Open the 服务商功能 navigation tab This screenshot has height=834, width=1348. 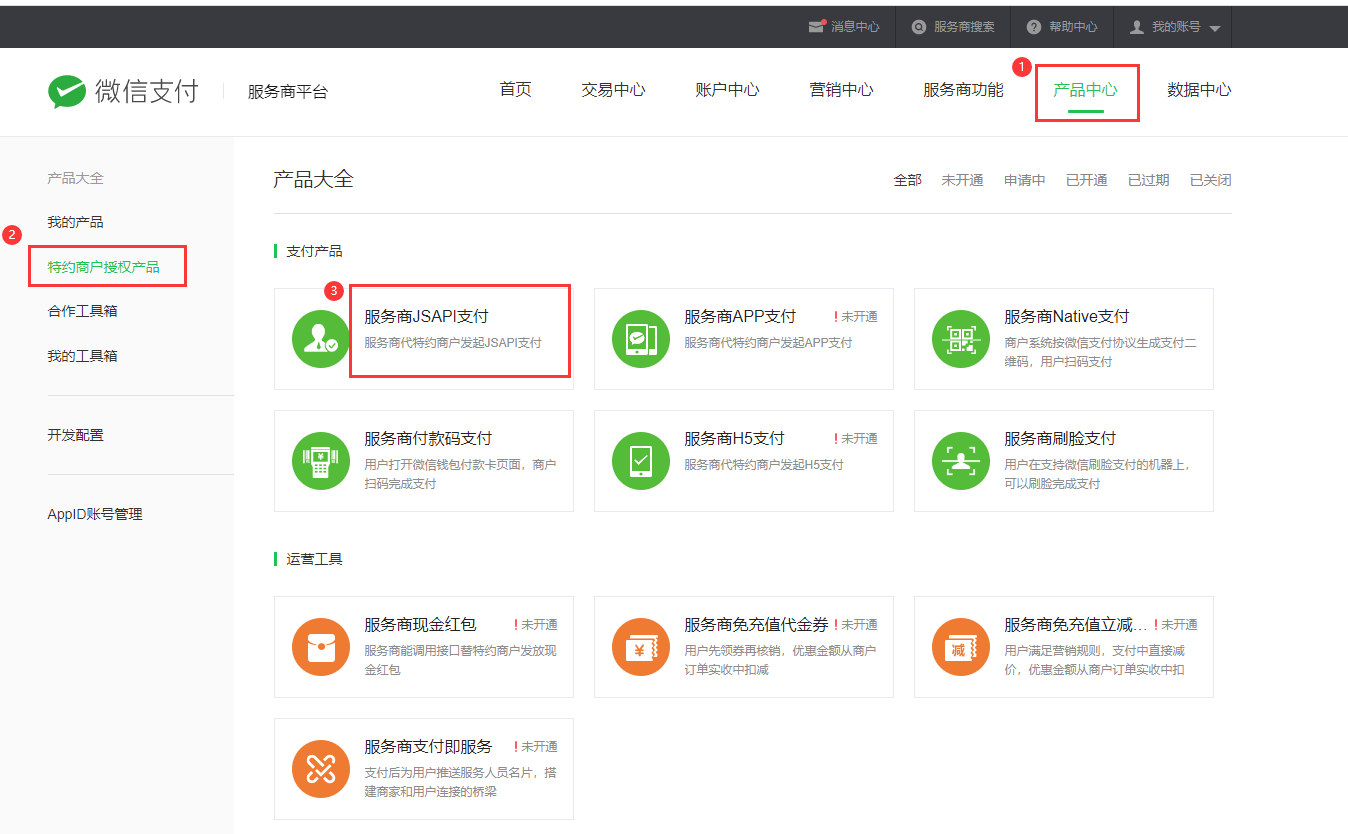click(x=963, y=90)
